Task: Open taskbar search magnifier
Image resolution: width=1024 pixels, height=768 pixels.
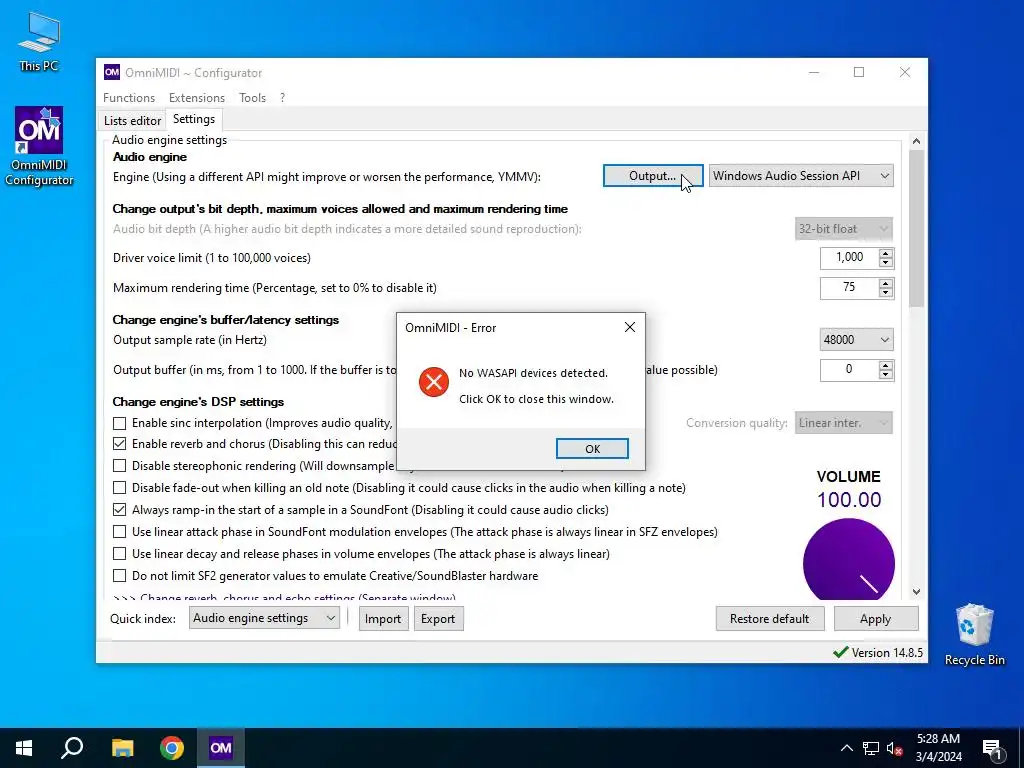Action: 72,748
